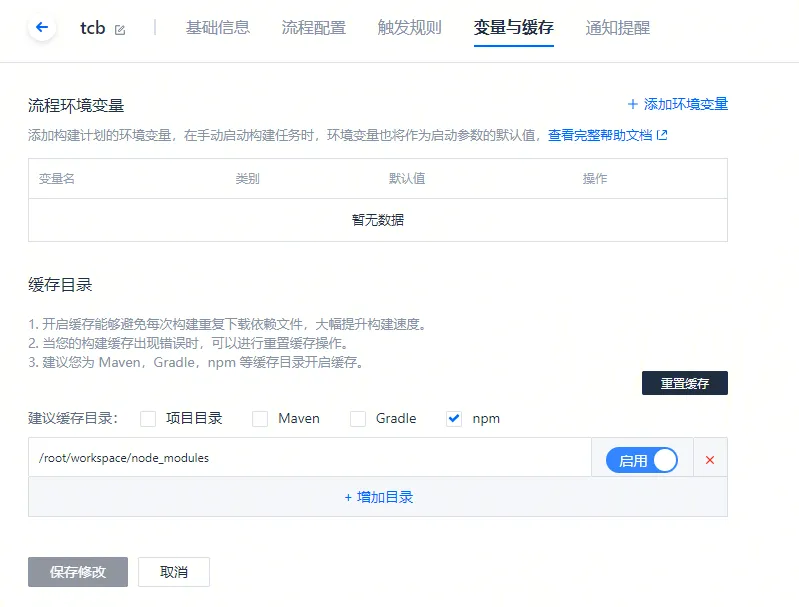Click the 重置缓存 button
799x607 pixels.
pos(684,383)
